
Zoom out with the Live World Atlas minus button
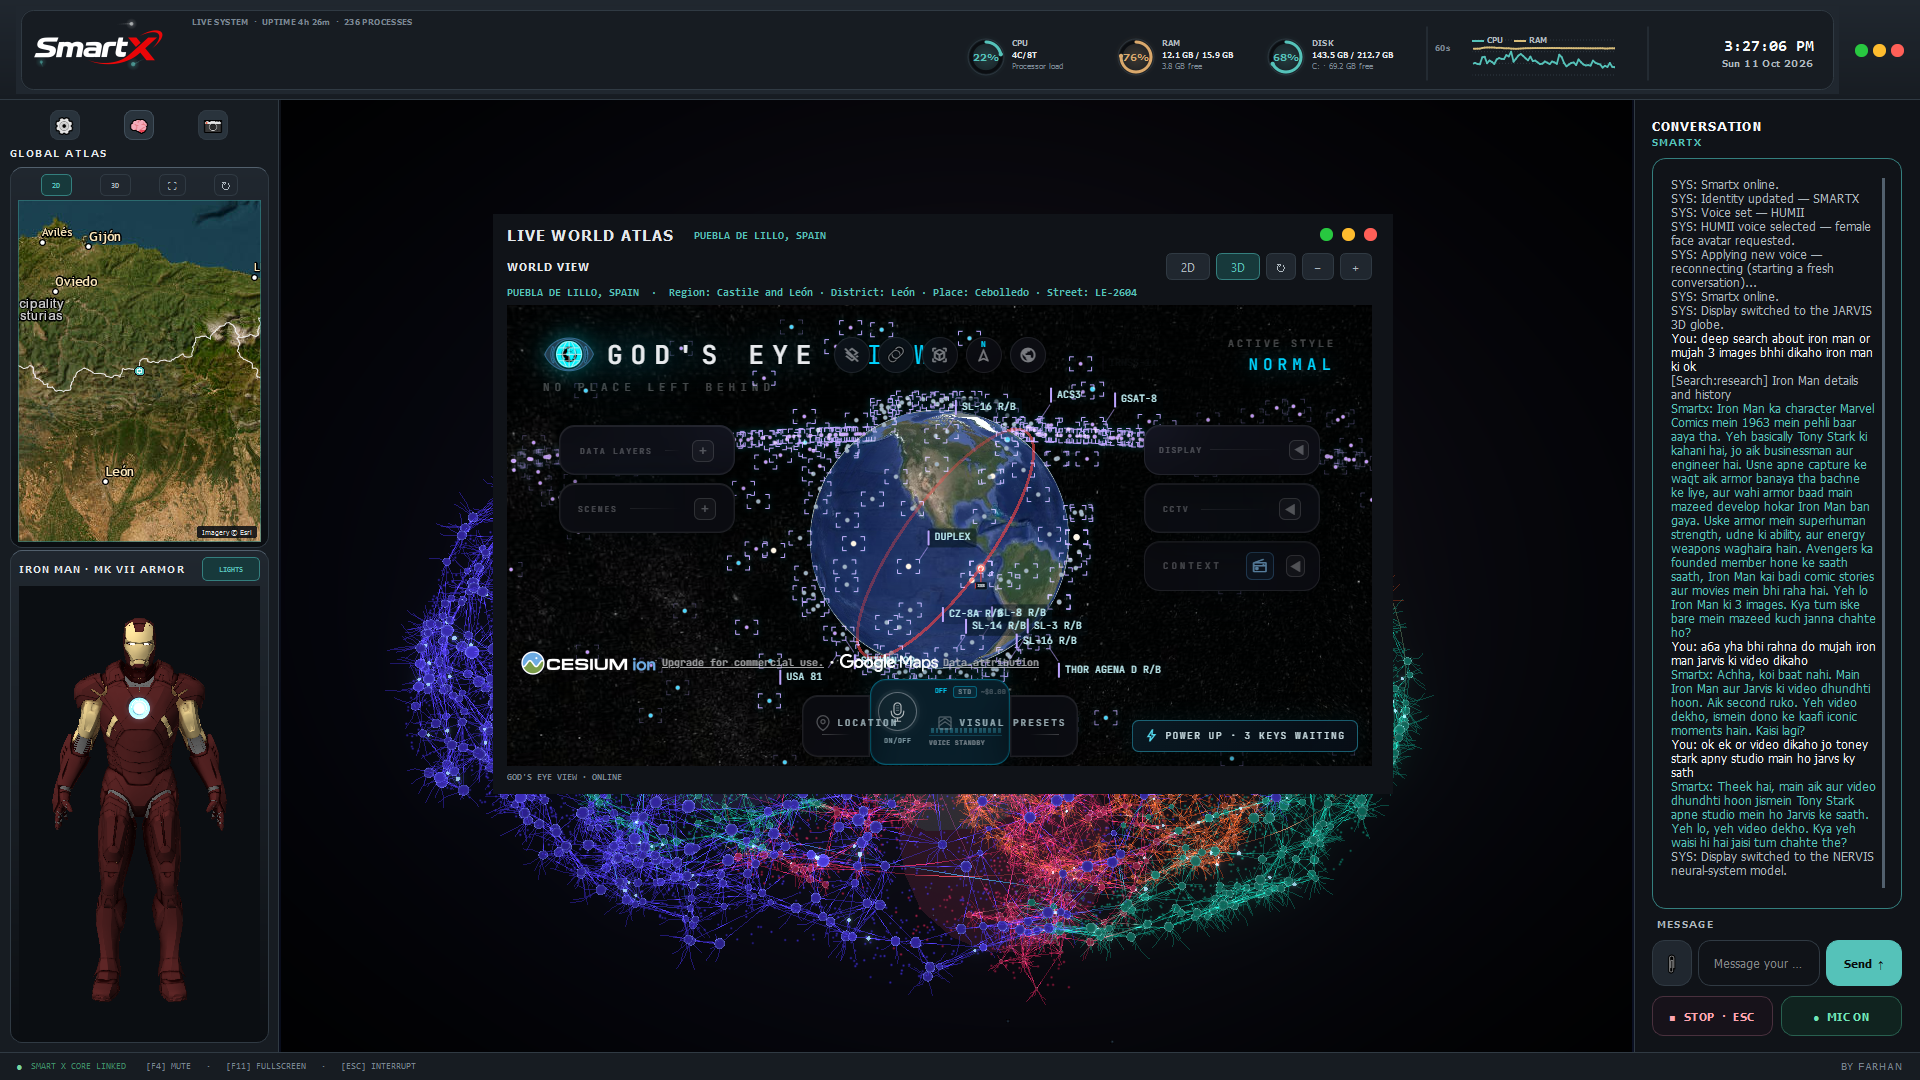point(1318,267)
